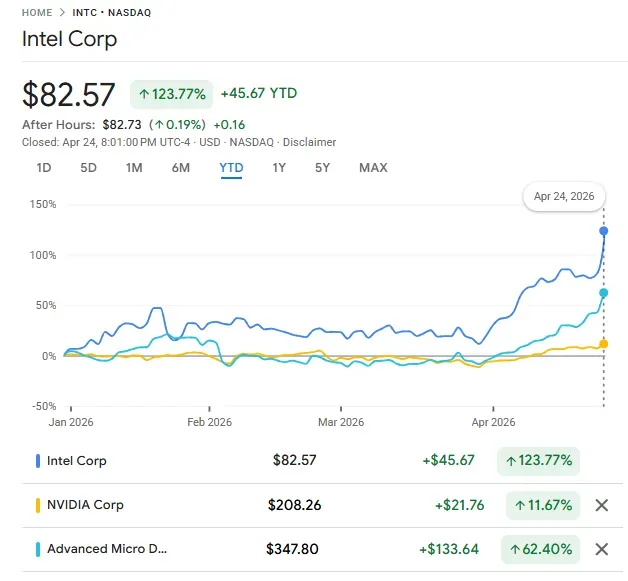Click the After Hours 0.19% change
The image size is (628, 581).
177,125
